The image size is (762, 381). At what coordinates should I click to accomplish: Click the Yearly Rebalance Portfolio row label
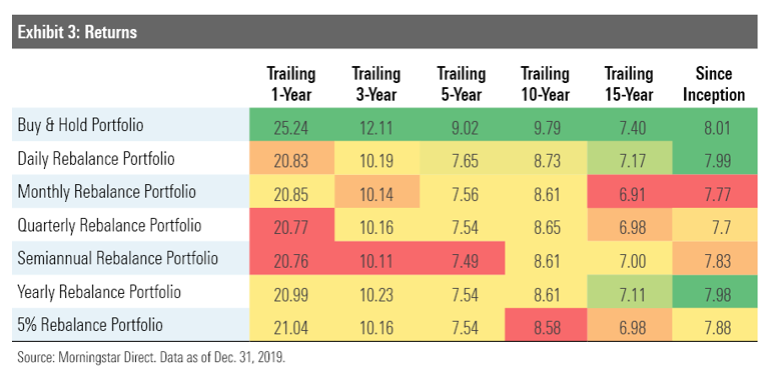pyautogui.click(x=99, y=292)
